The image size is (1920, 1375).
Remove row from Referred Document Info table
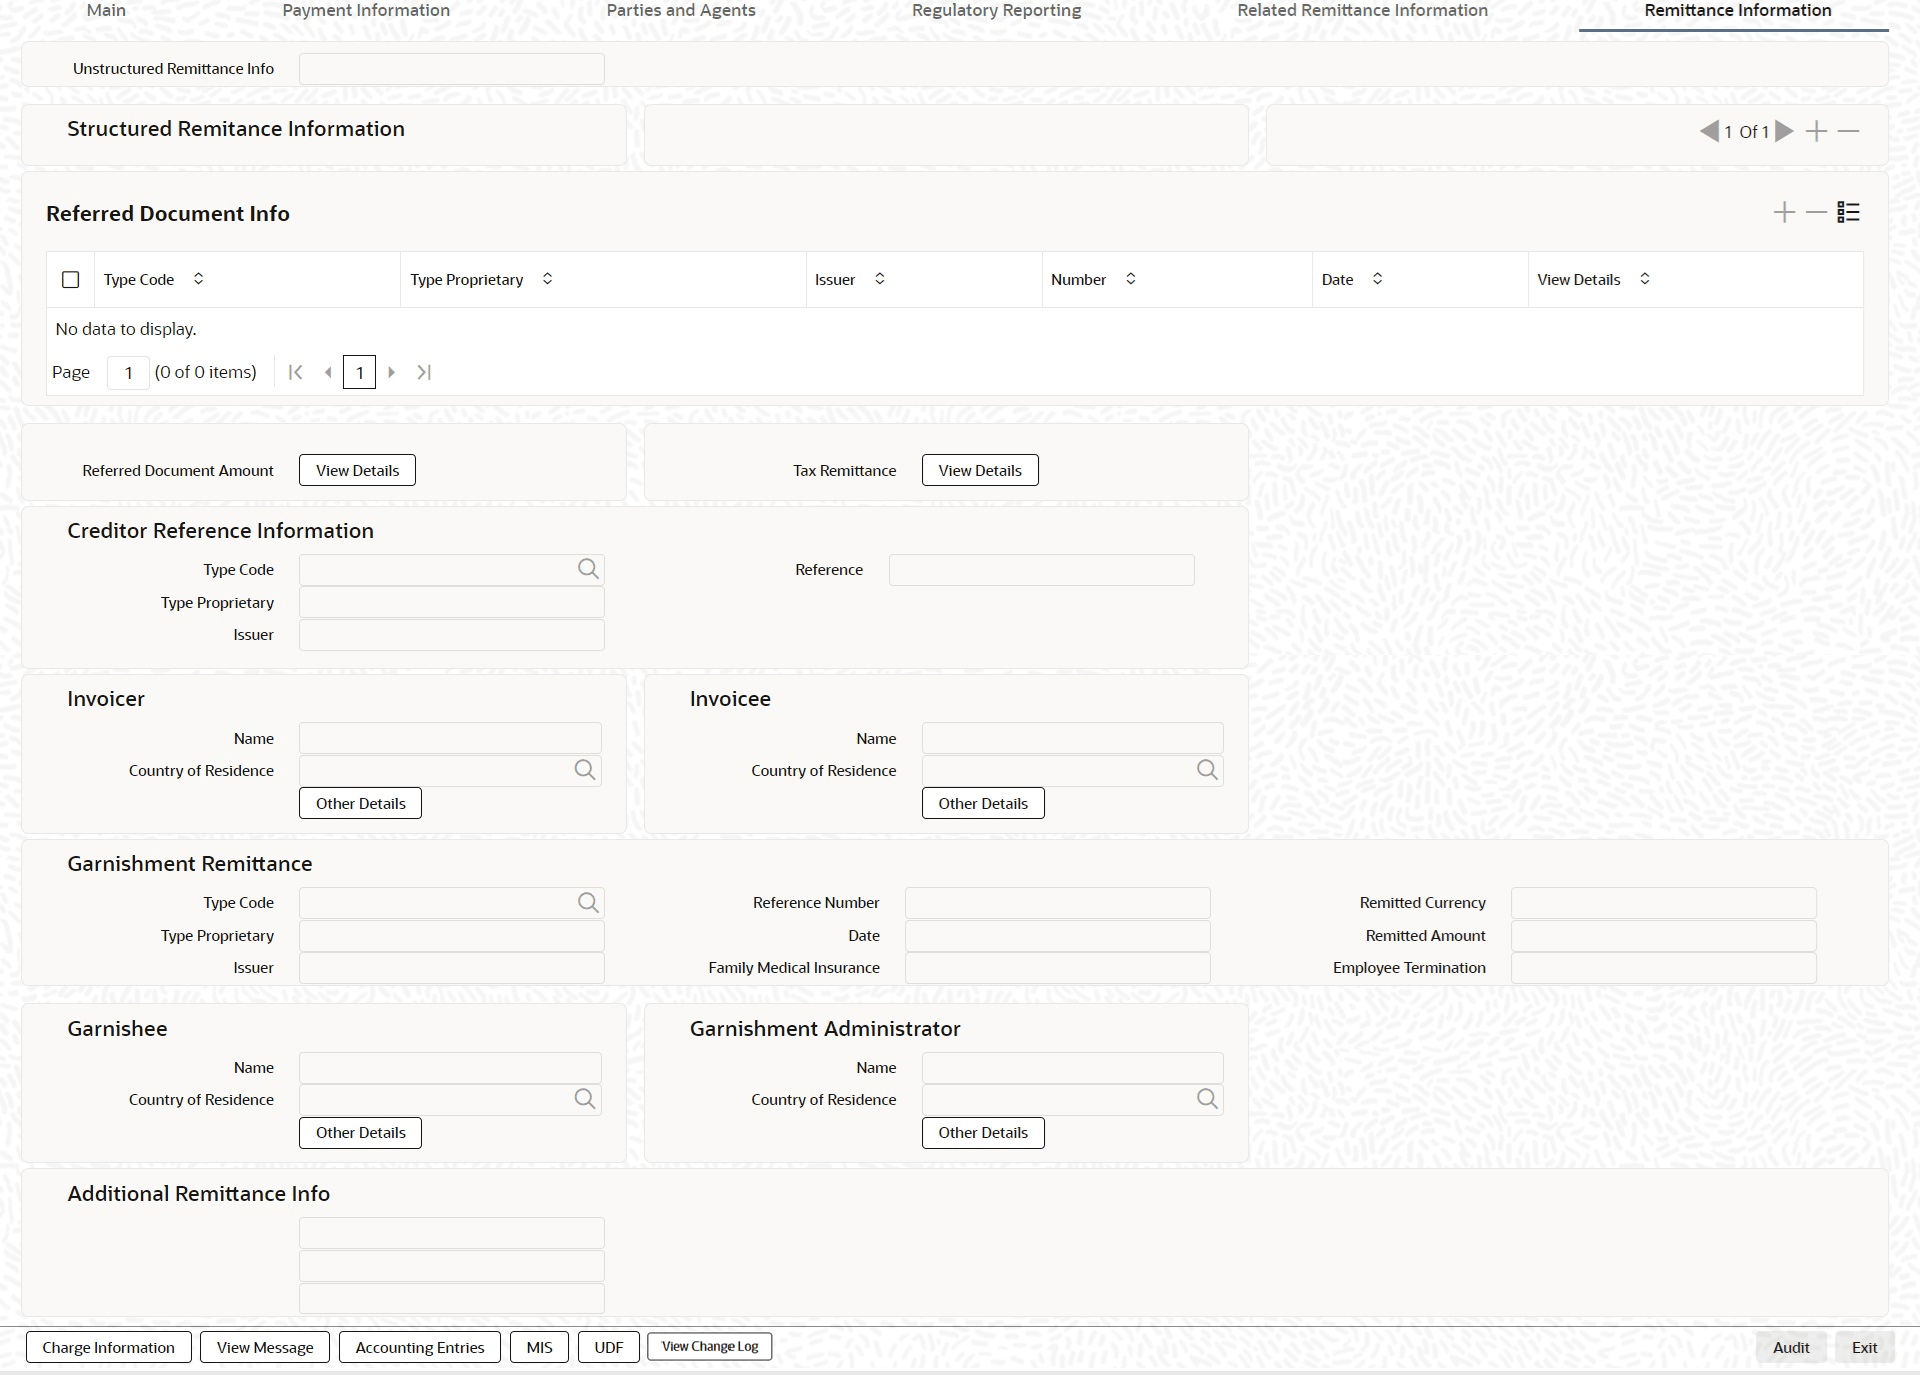(1816, 212)
